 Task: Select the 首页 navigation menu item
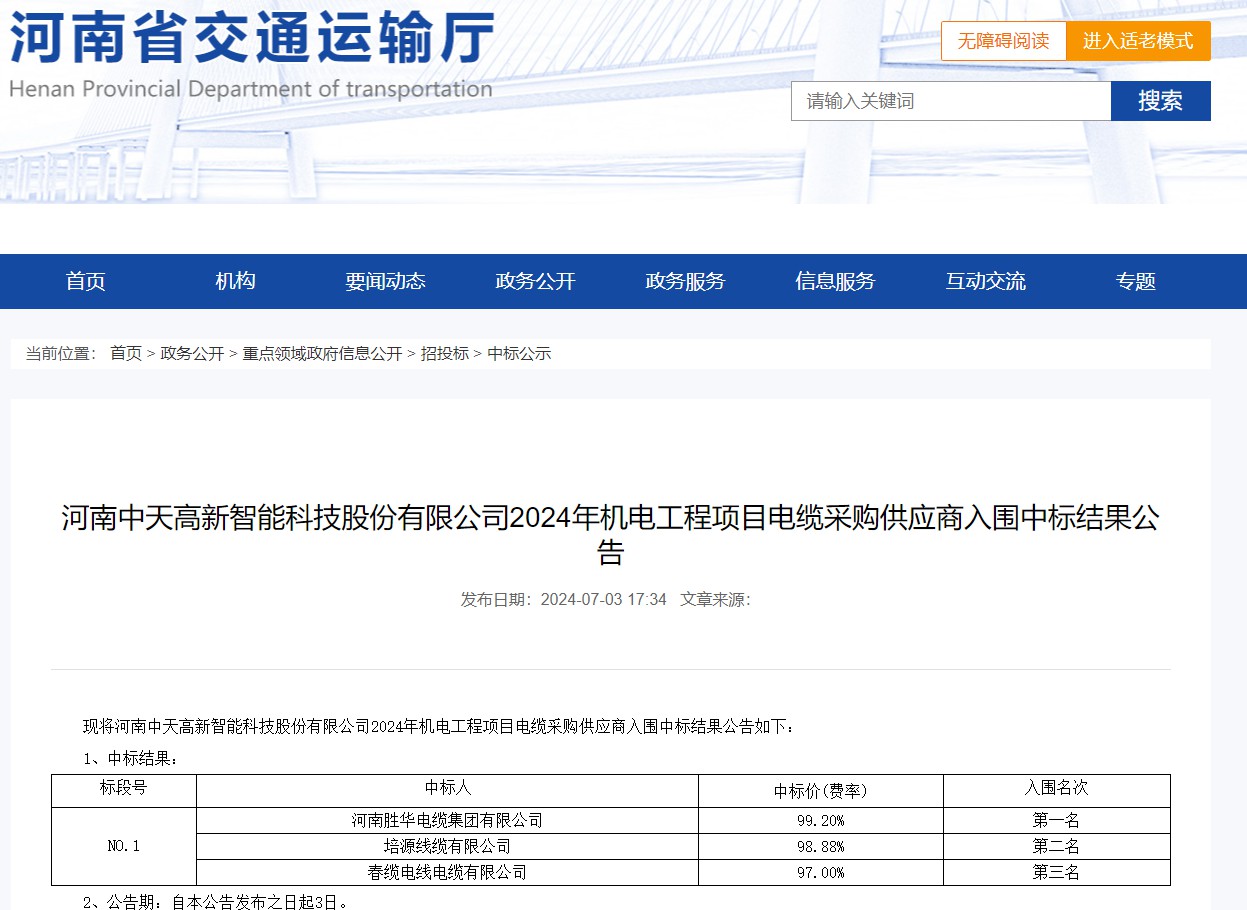(x=85, y=281)
